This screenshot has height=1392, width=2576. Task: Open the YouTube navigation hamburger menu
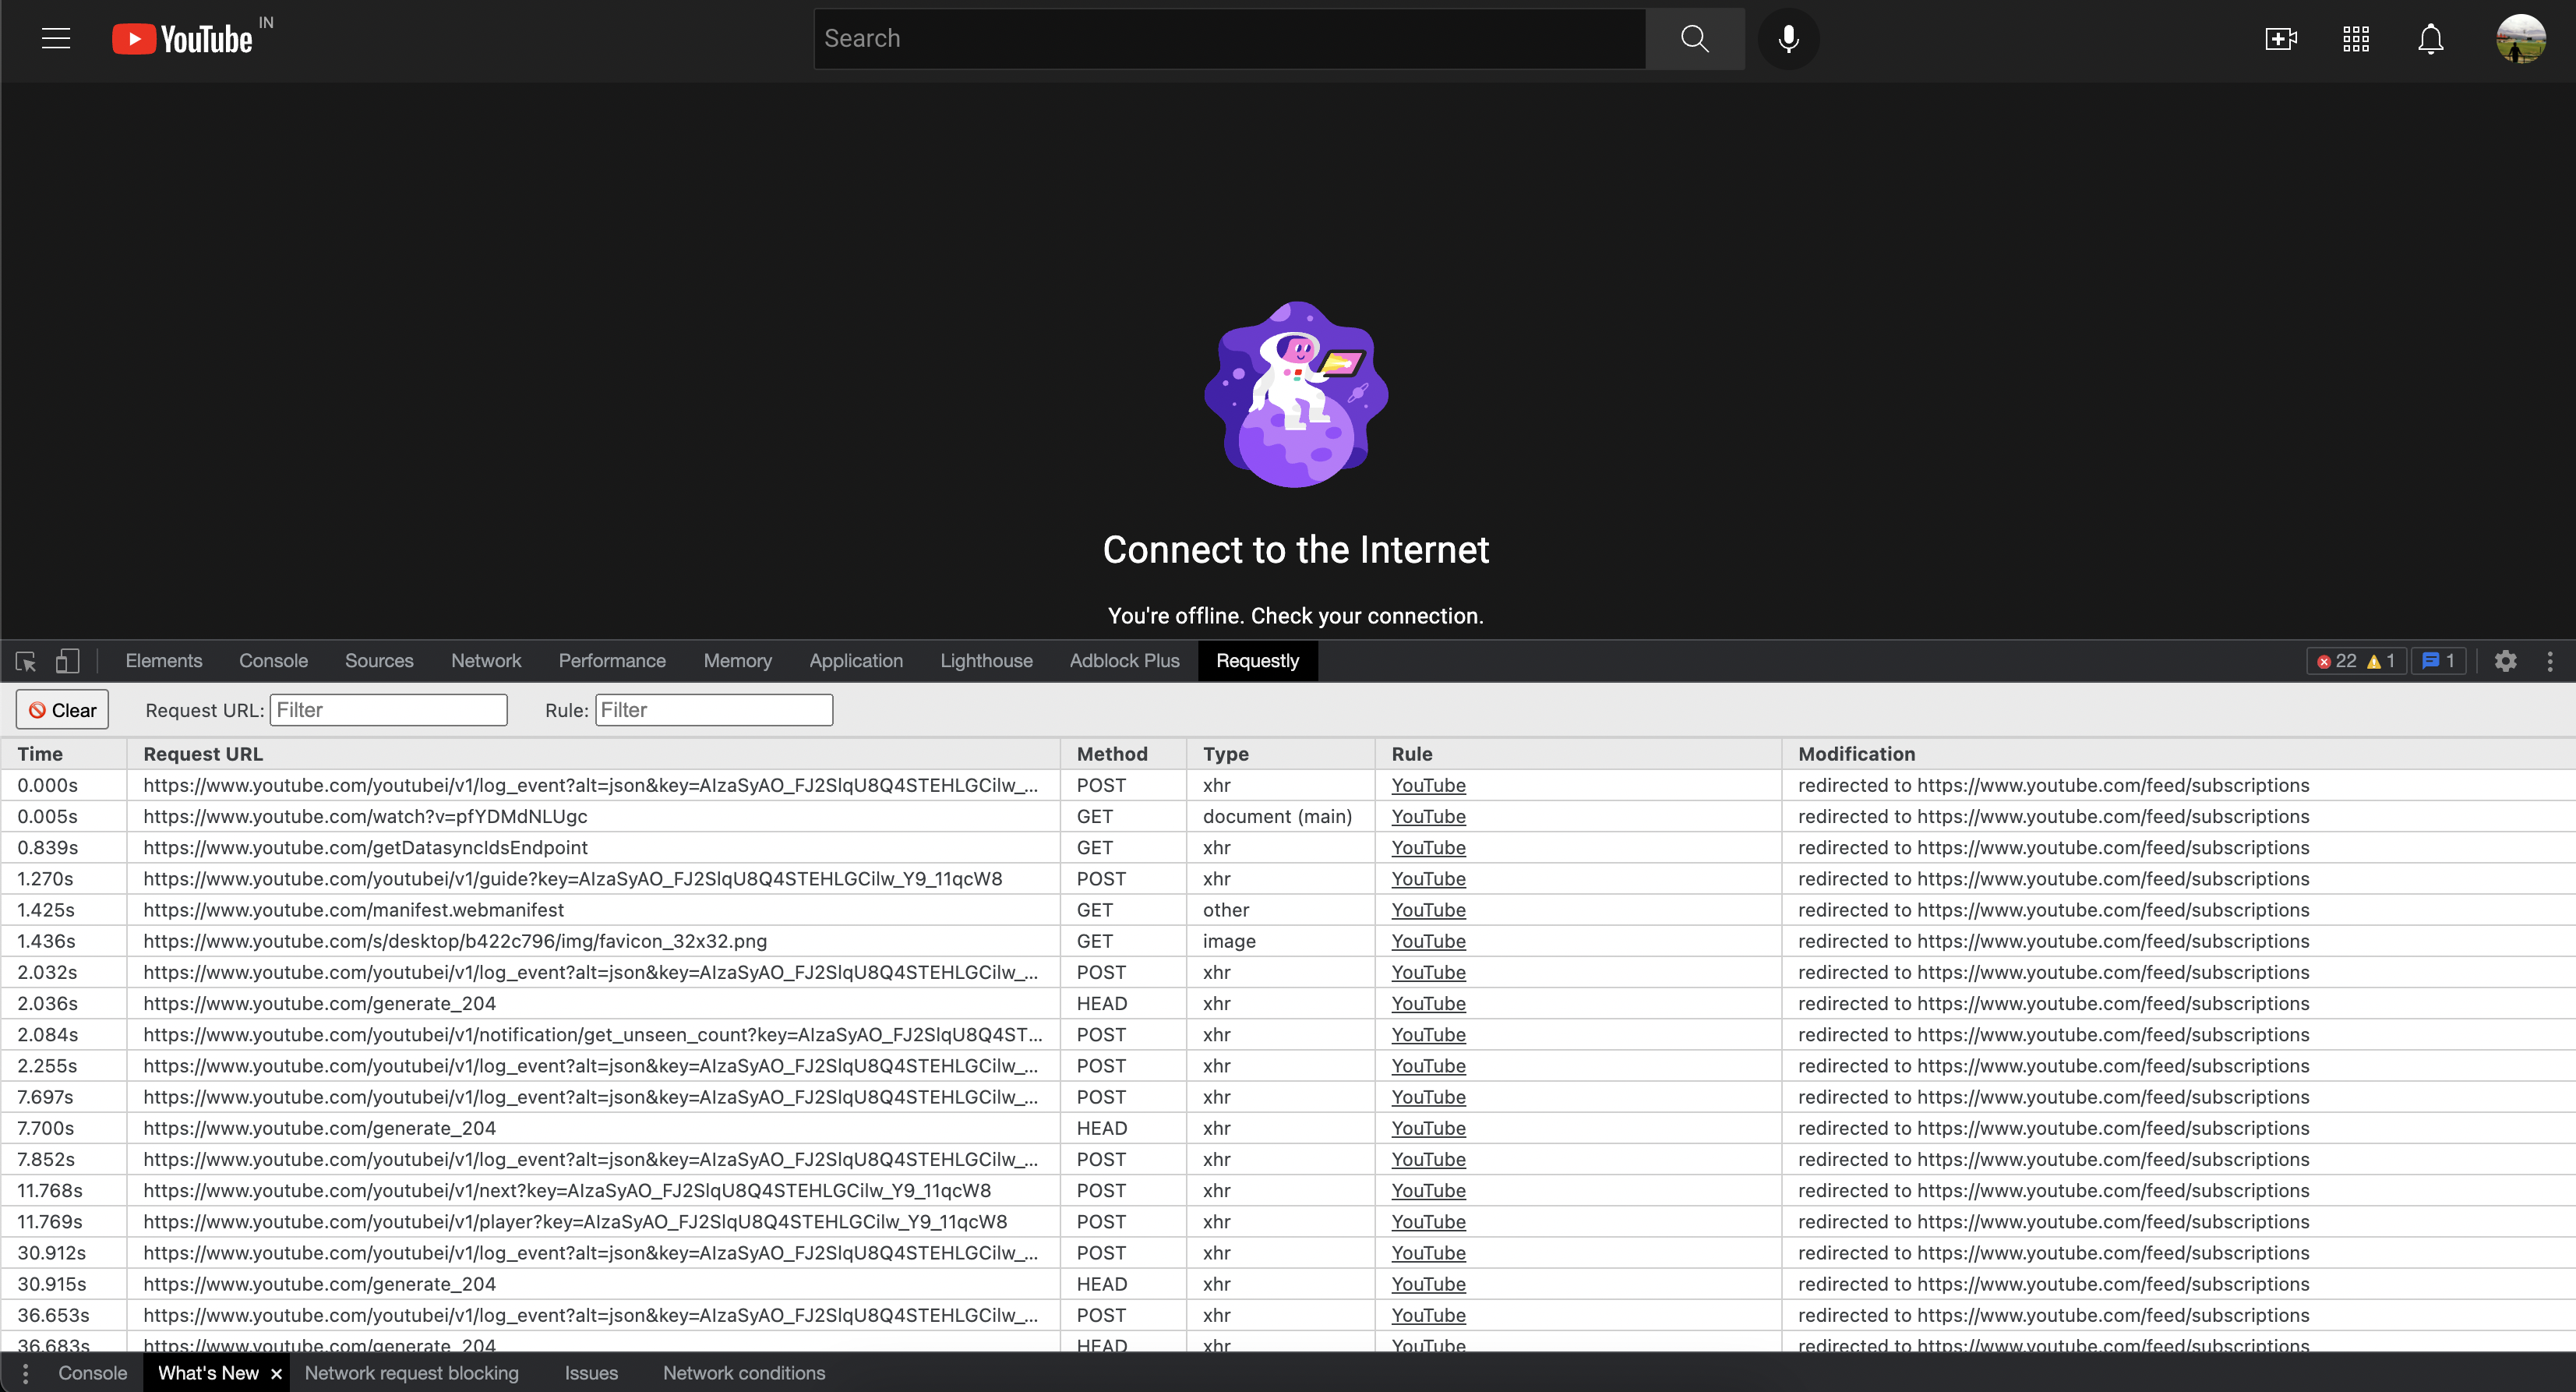(55, 38)
